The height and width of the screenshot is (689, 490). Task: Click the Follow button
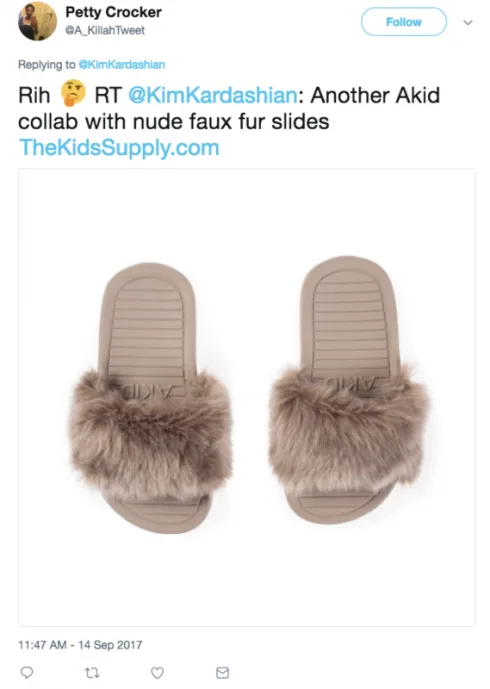403,22
